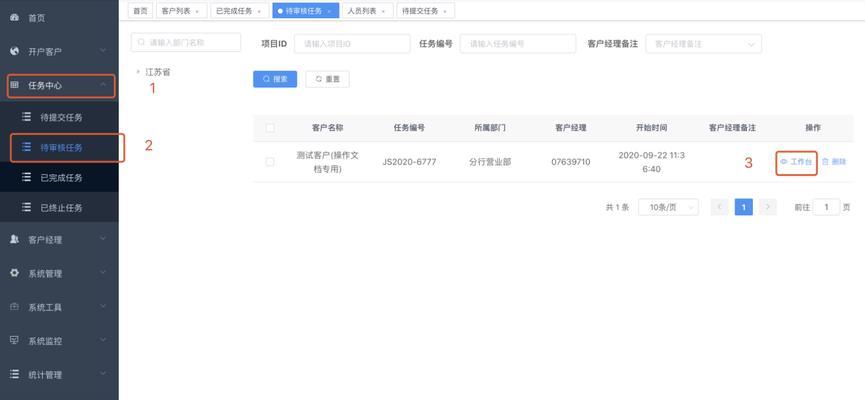Click the 重置 reset button
This screenshot has height=400, width=865.
(327, 79)
